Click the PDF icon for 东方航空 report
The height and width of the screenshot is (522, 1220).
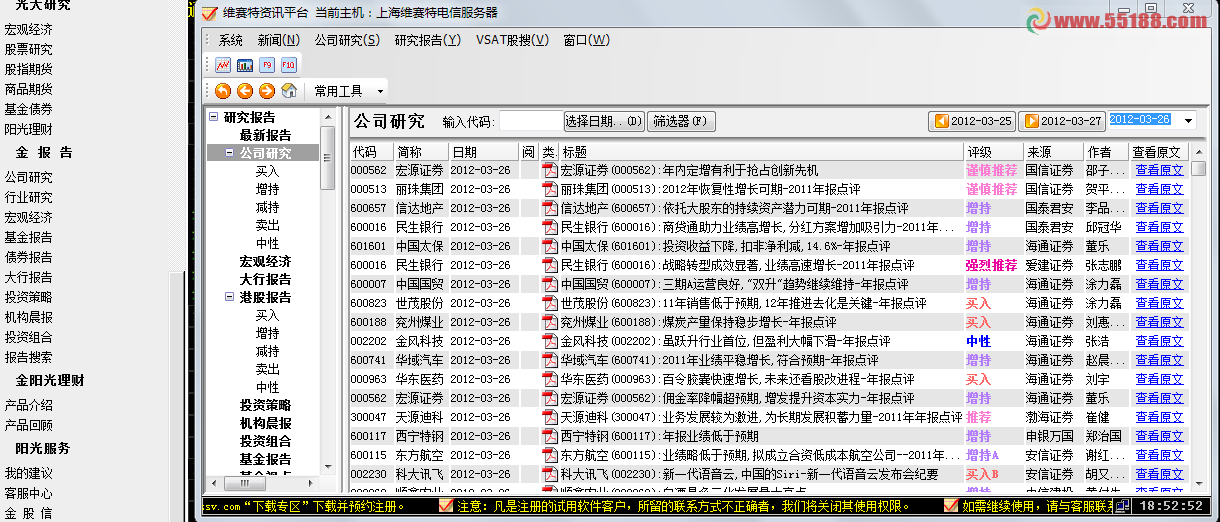(549, 455)
